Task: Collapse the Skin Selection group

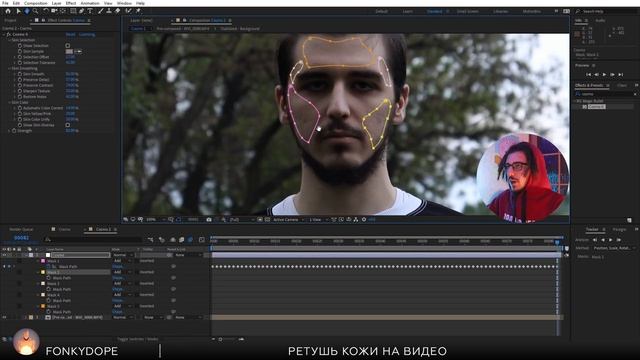Action: click(9, 40)
